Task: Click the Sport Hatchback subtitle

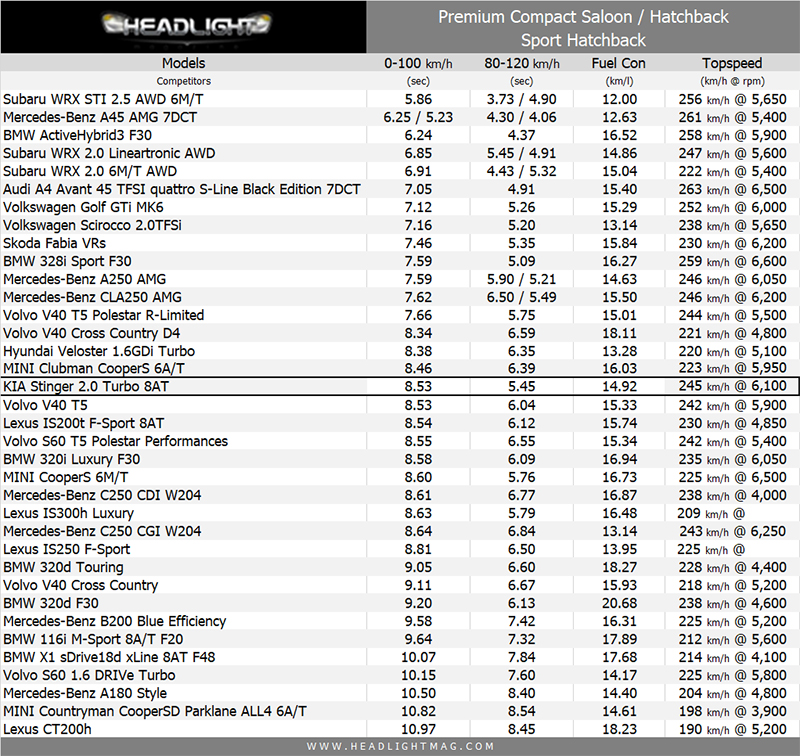Action: (583, 40)
